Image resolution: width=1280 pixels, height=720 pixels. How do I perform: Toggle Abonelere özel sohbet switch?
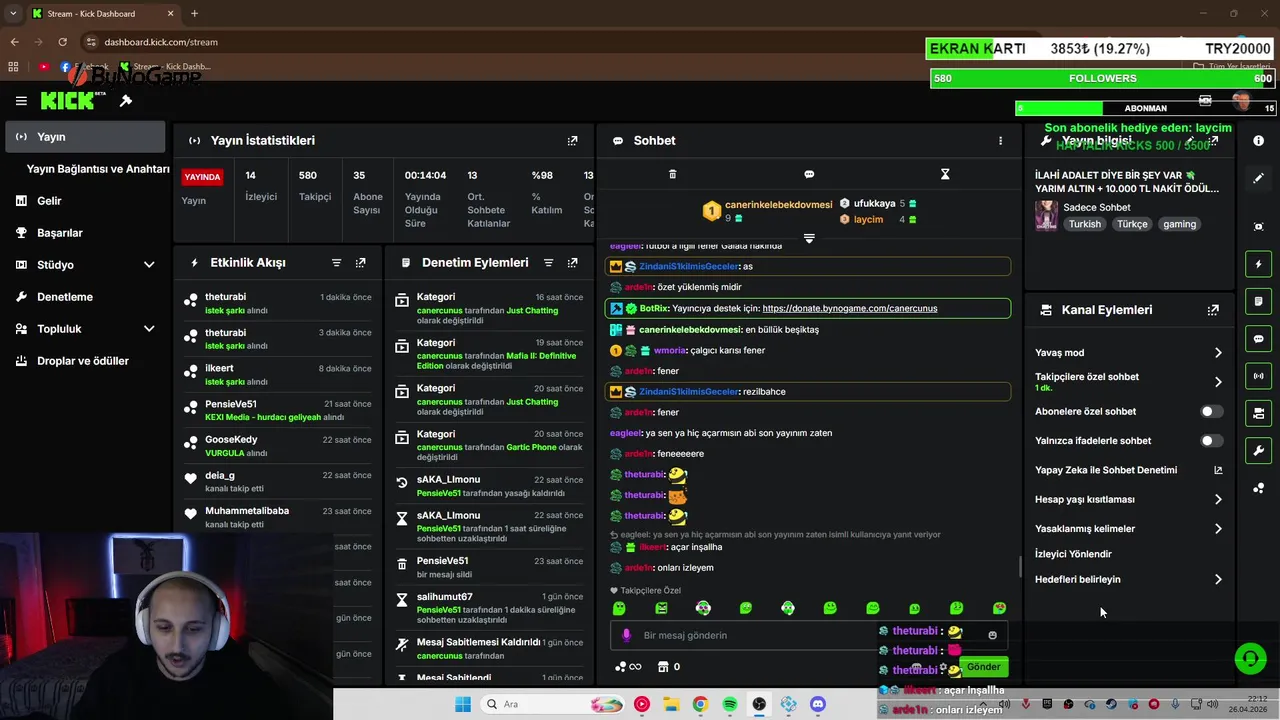pos(1210,411)
